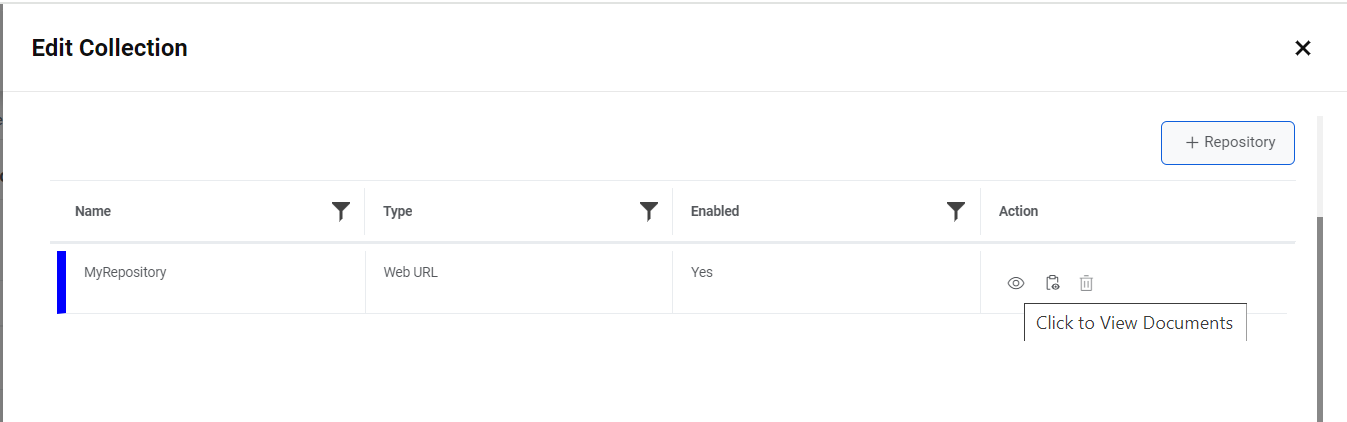Delete MyRepository using the trash icon
1347x422 pixels.
pos(1086,283)
